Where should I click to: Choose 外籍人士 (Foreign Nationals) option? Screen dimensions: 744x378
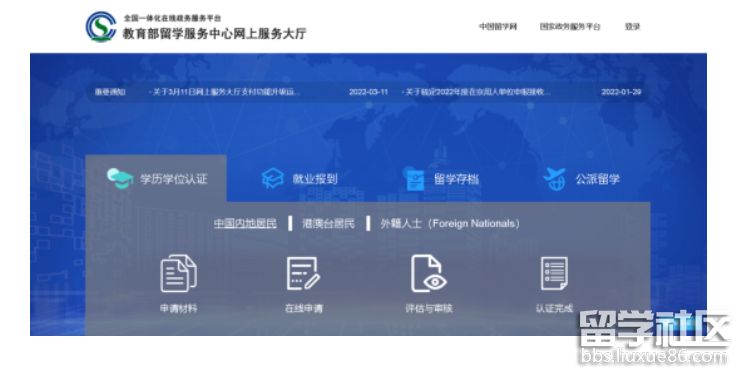click(x=450, y=223)
